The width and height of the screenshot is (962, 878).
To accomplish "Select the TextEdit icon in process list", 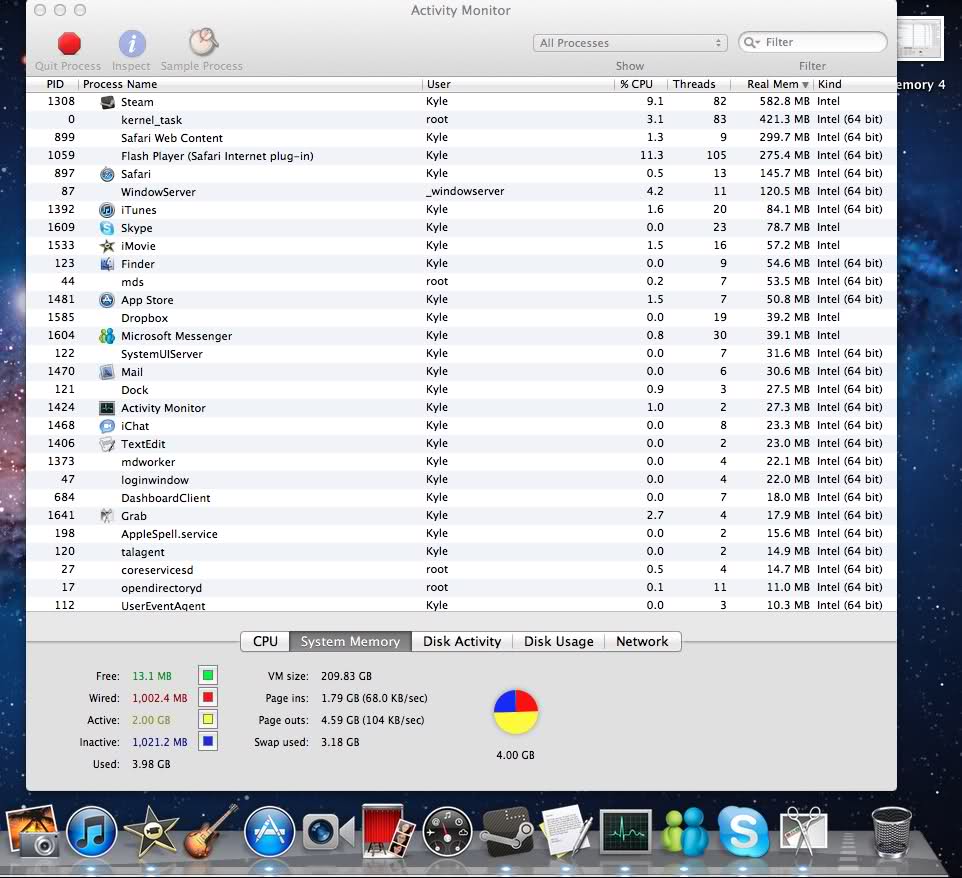I will pos(107,444).
